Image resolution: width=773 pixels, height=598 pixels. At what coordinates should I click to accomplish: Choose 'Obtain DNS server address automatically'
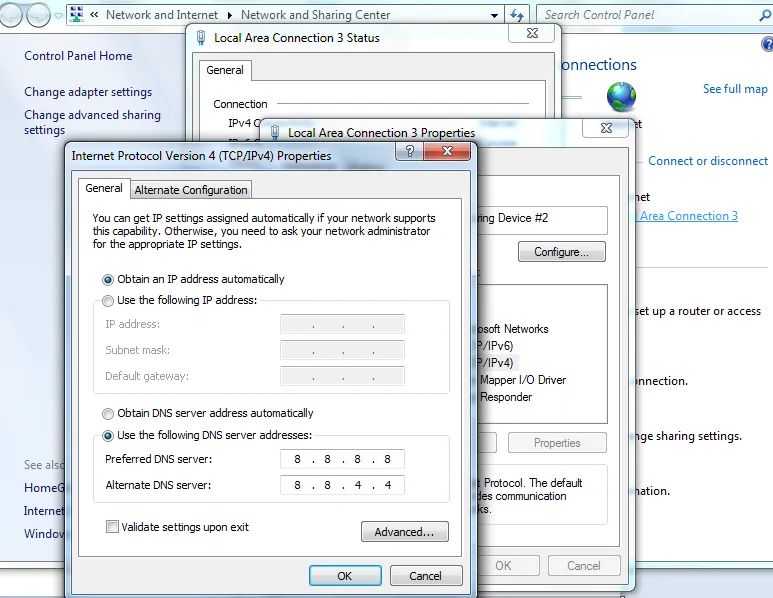coord(108,413)
